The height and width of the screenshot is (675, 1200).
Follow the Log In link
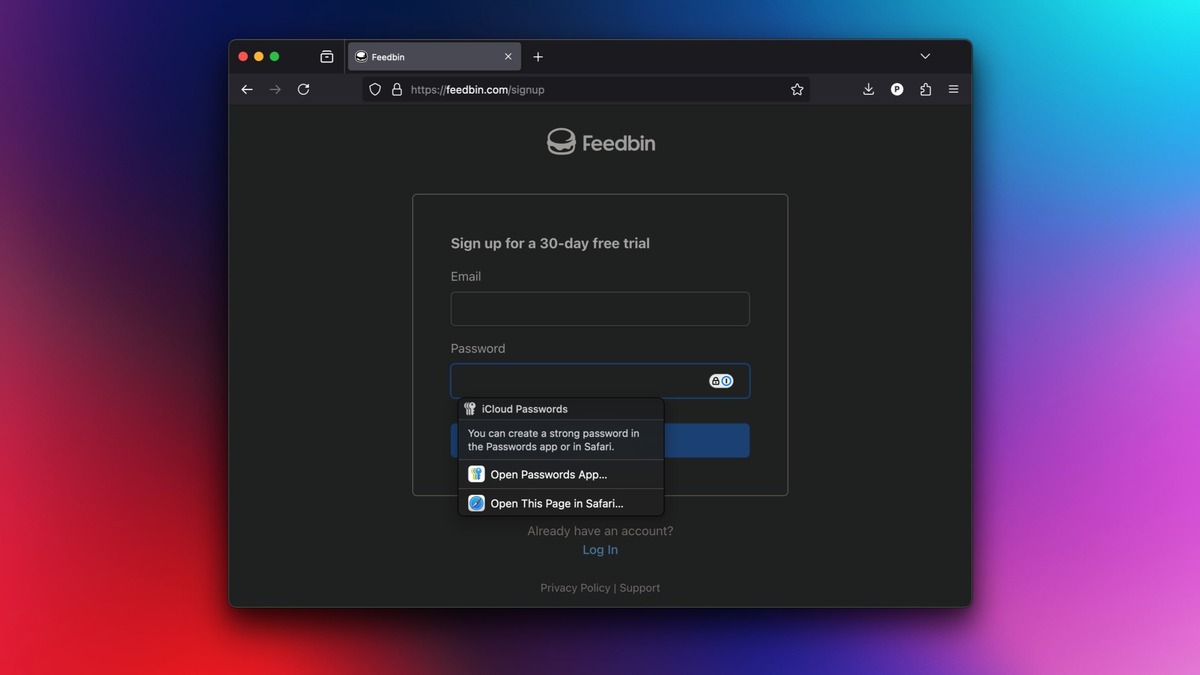coord(600,550)
